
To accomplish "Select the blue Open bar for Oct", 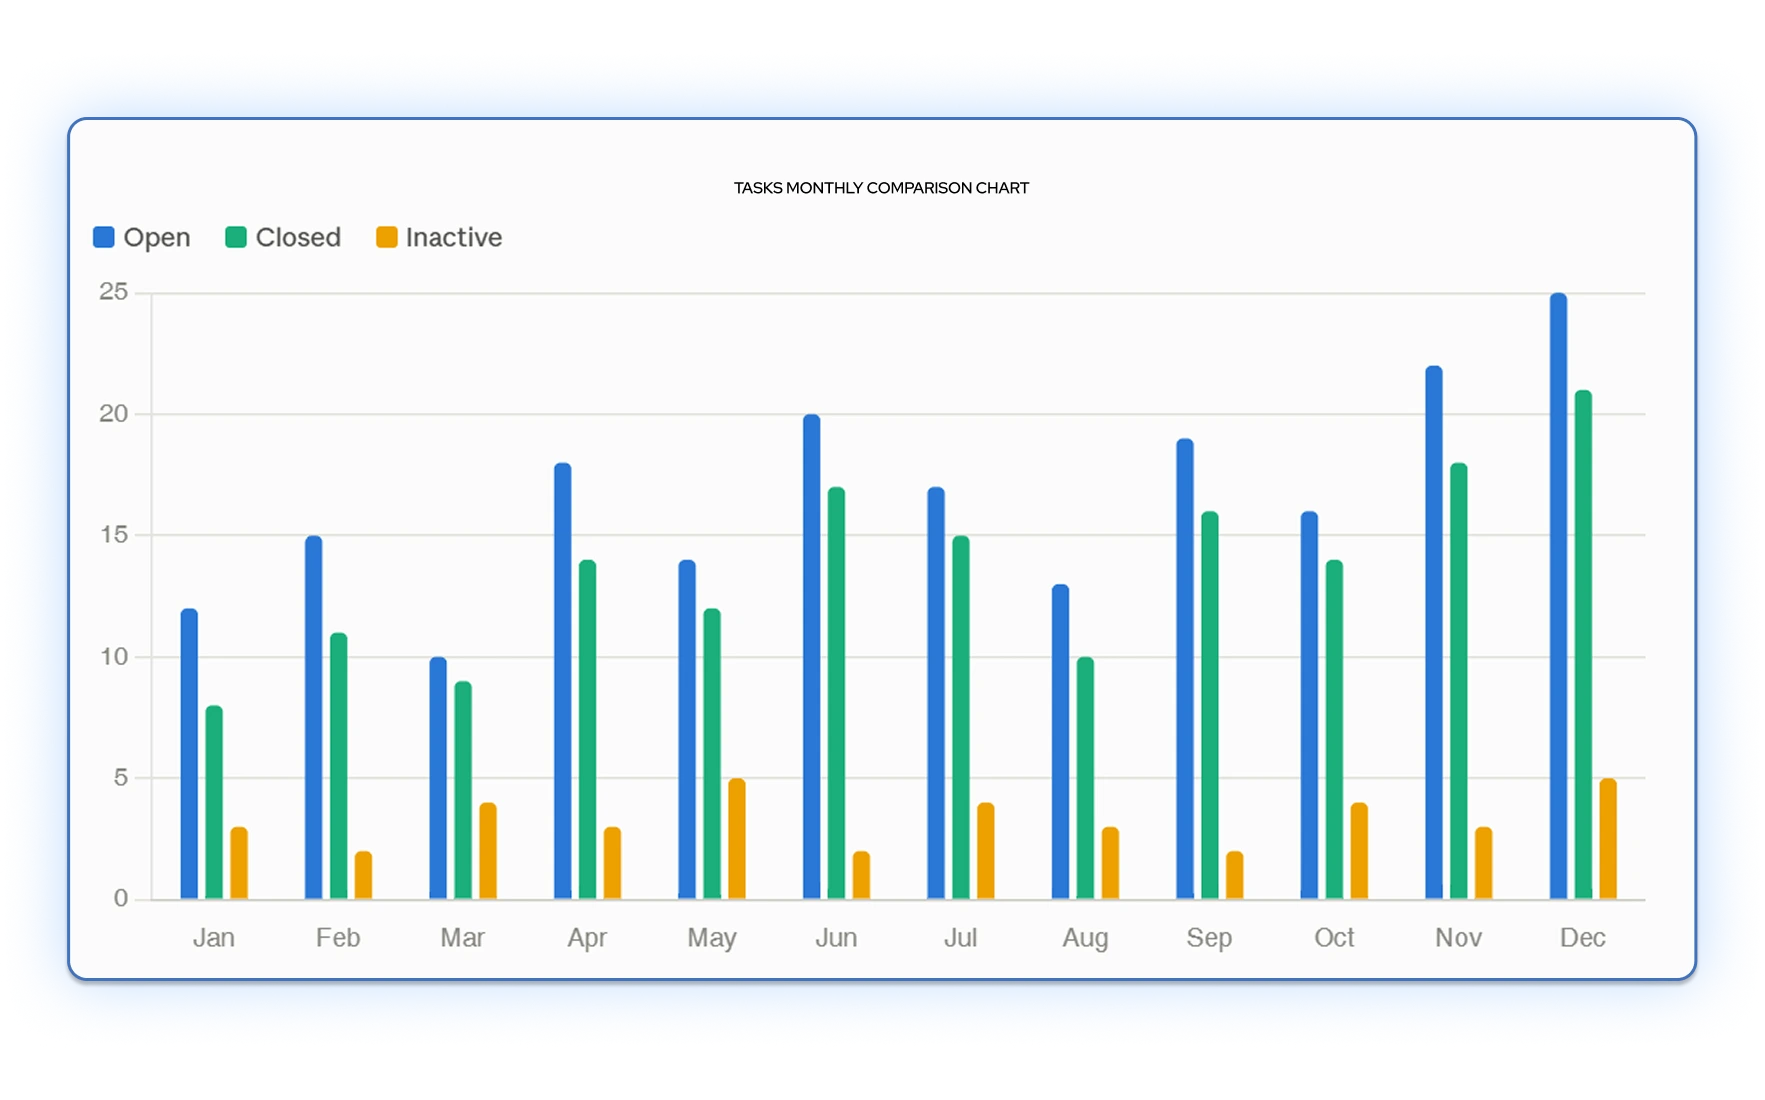I will (1309, 705).
